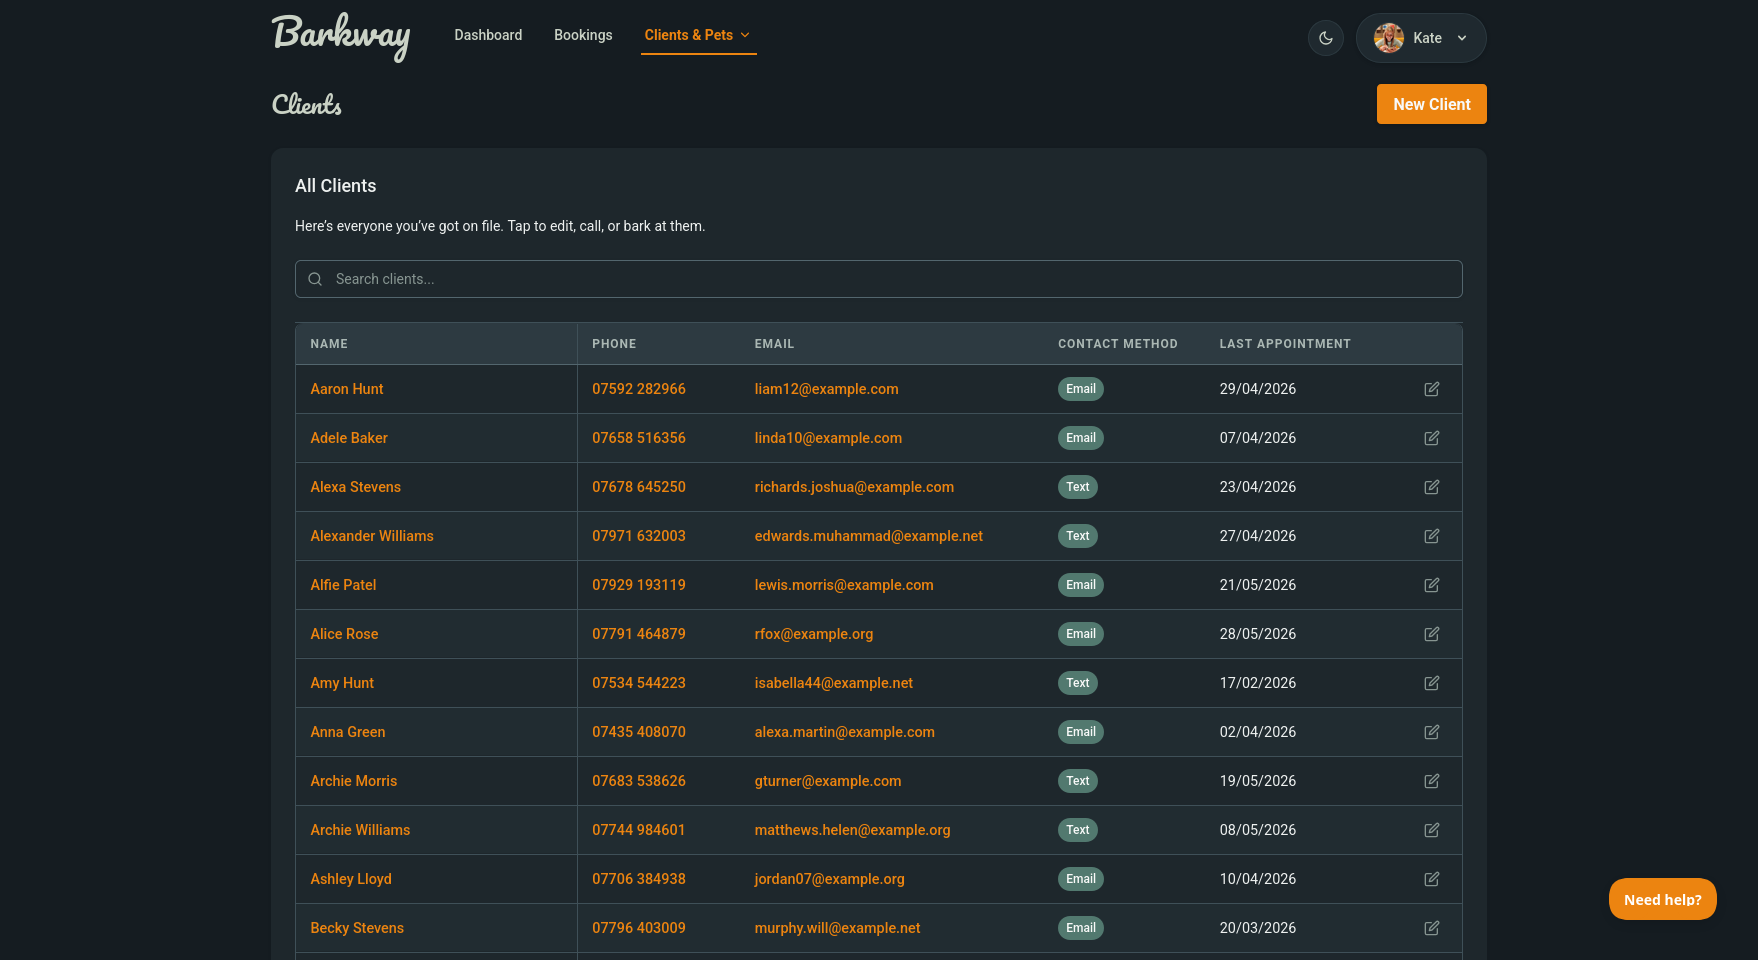This screenshot has height=960, width=1758.
Task: Email rfox@example.org for Alice Rose
Action: (813, 634)
